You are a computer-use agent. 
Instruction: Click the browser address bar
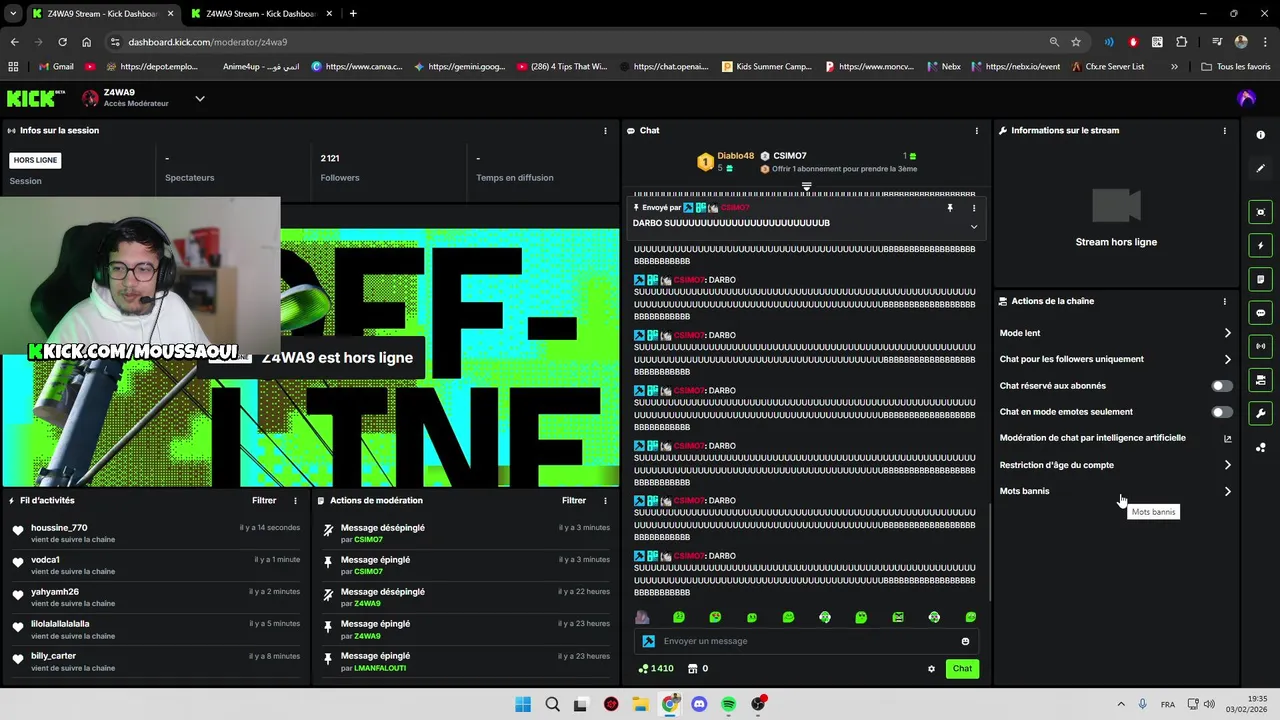click(x=580, y=42)
